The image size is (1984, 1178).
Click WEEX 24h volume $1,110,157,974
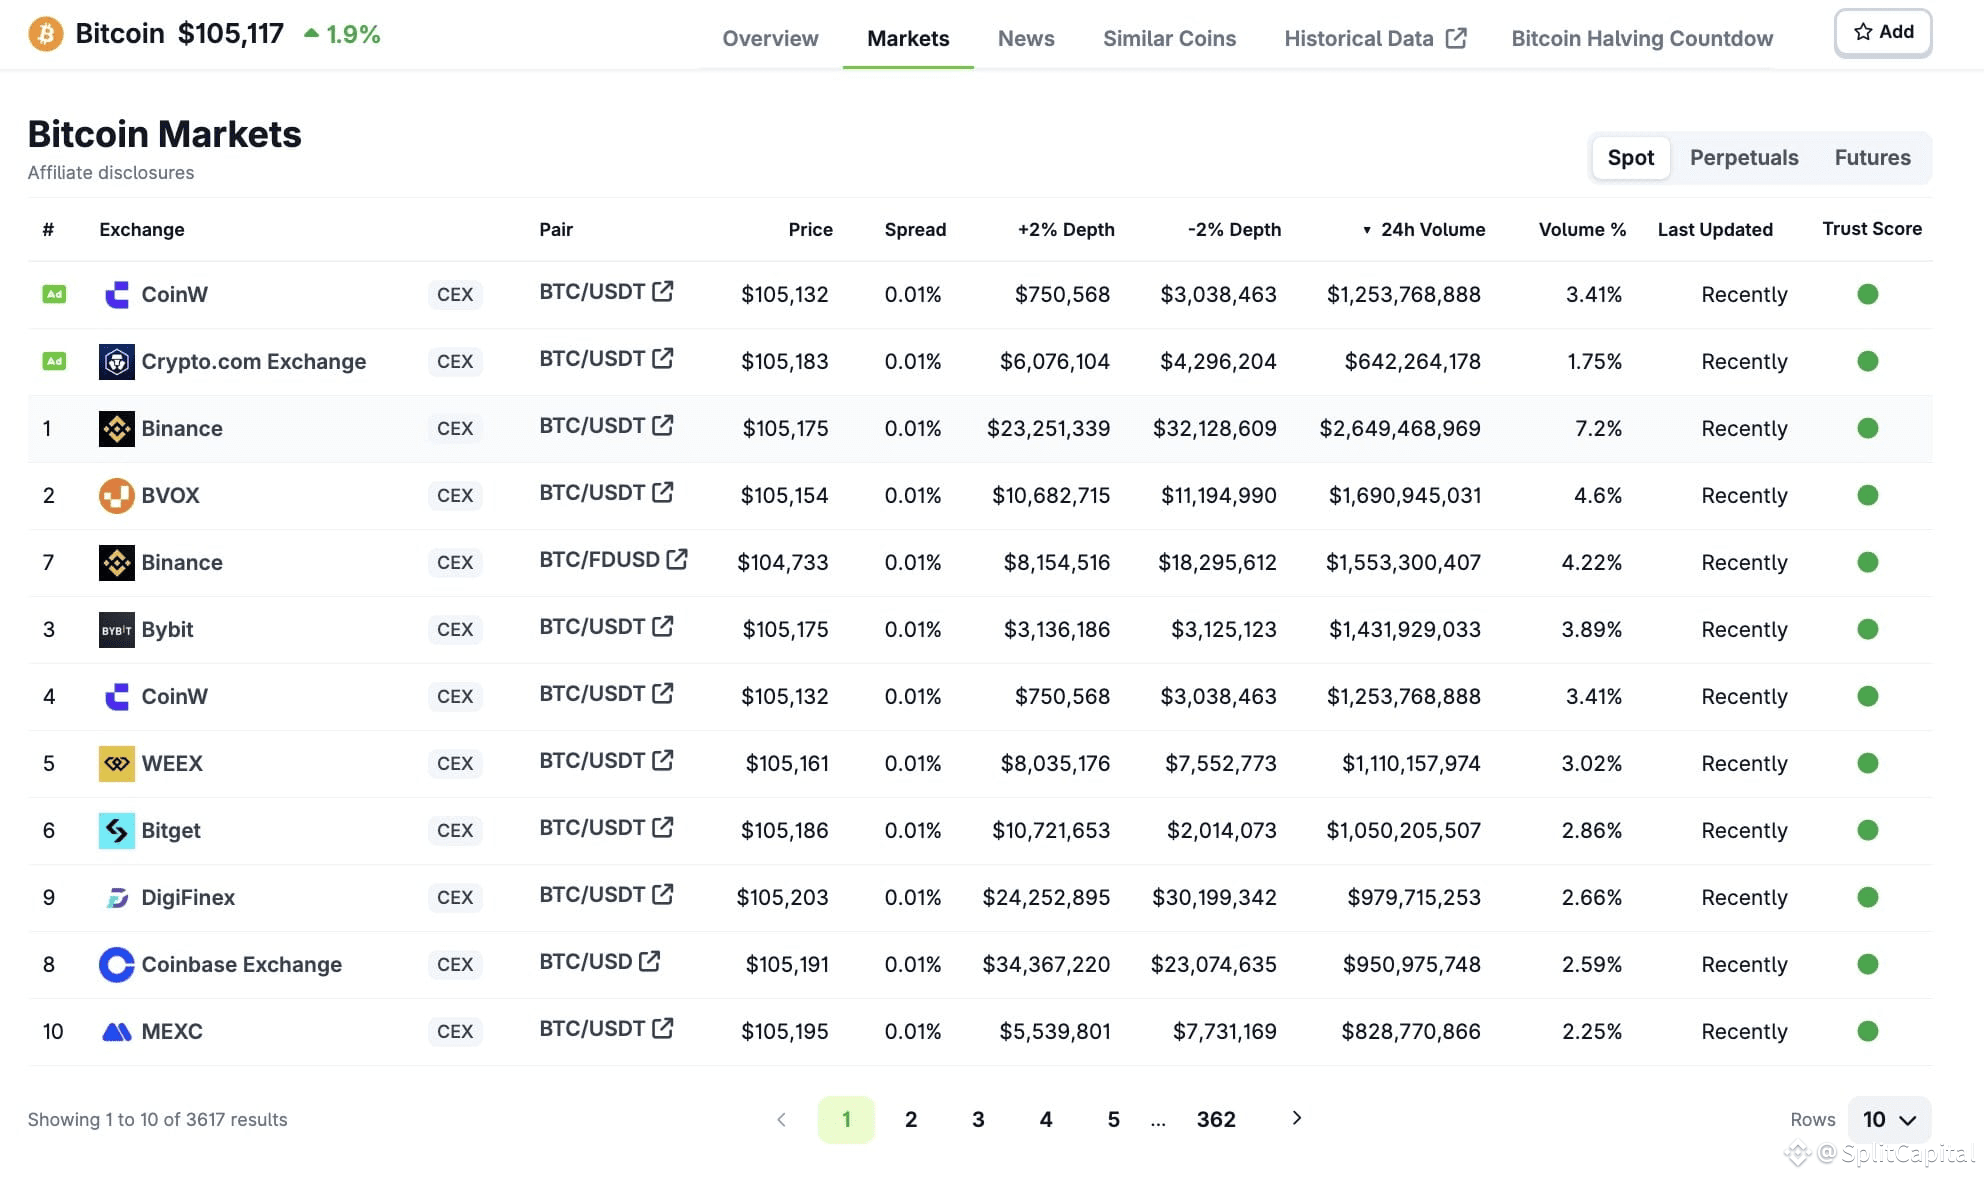[1411, 763]
